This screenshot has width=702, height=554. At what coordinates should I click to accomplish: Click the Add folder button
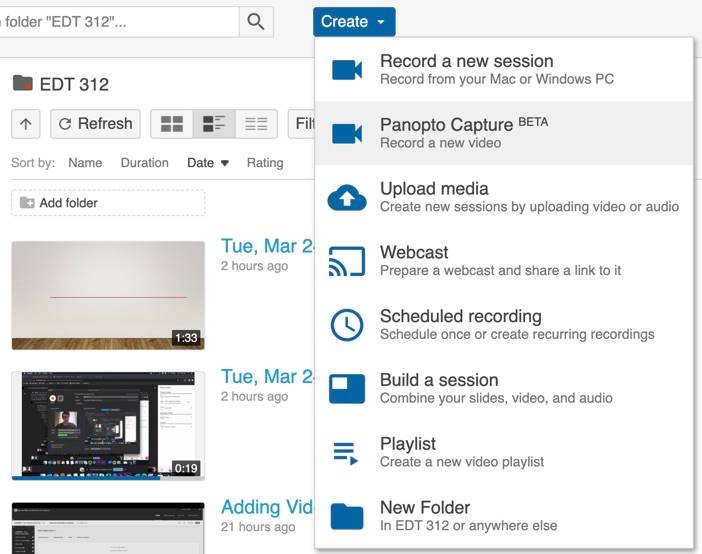[x=108, y=203]
